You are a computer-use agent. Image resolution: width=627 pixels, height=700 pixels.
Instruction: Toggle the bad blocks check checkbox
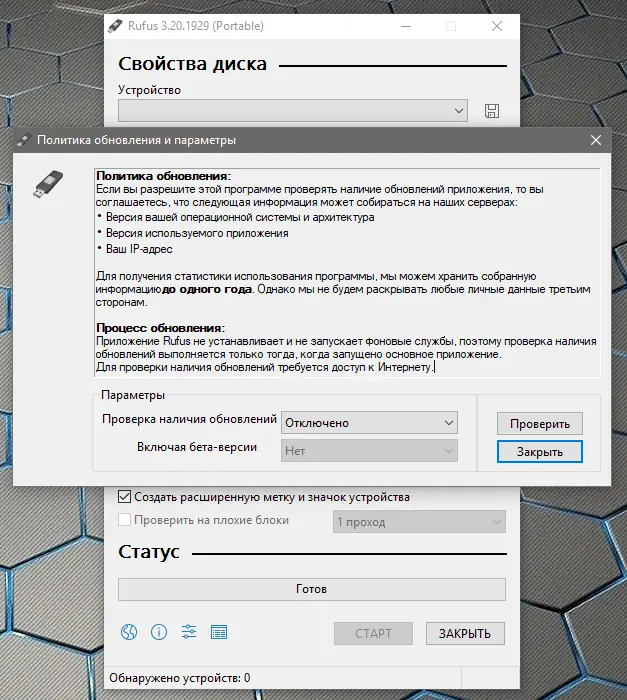(x=124, y=520)
